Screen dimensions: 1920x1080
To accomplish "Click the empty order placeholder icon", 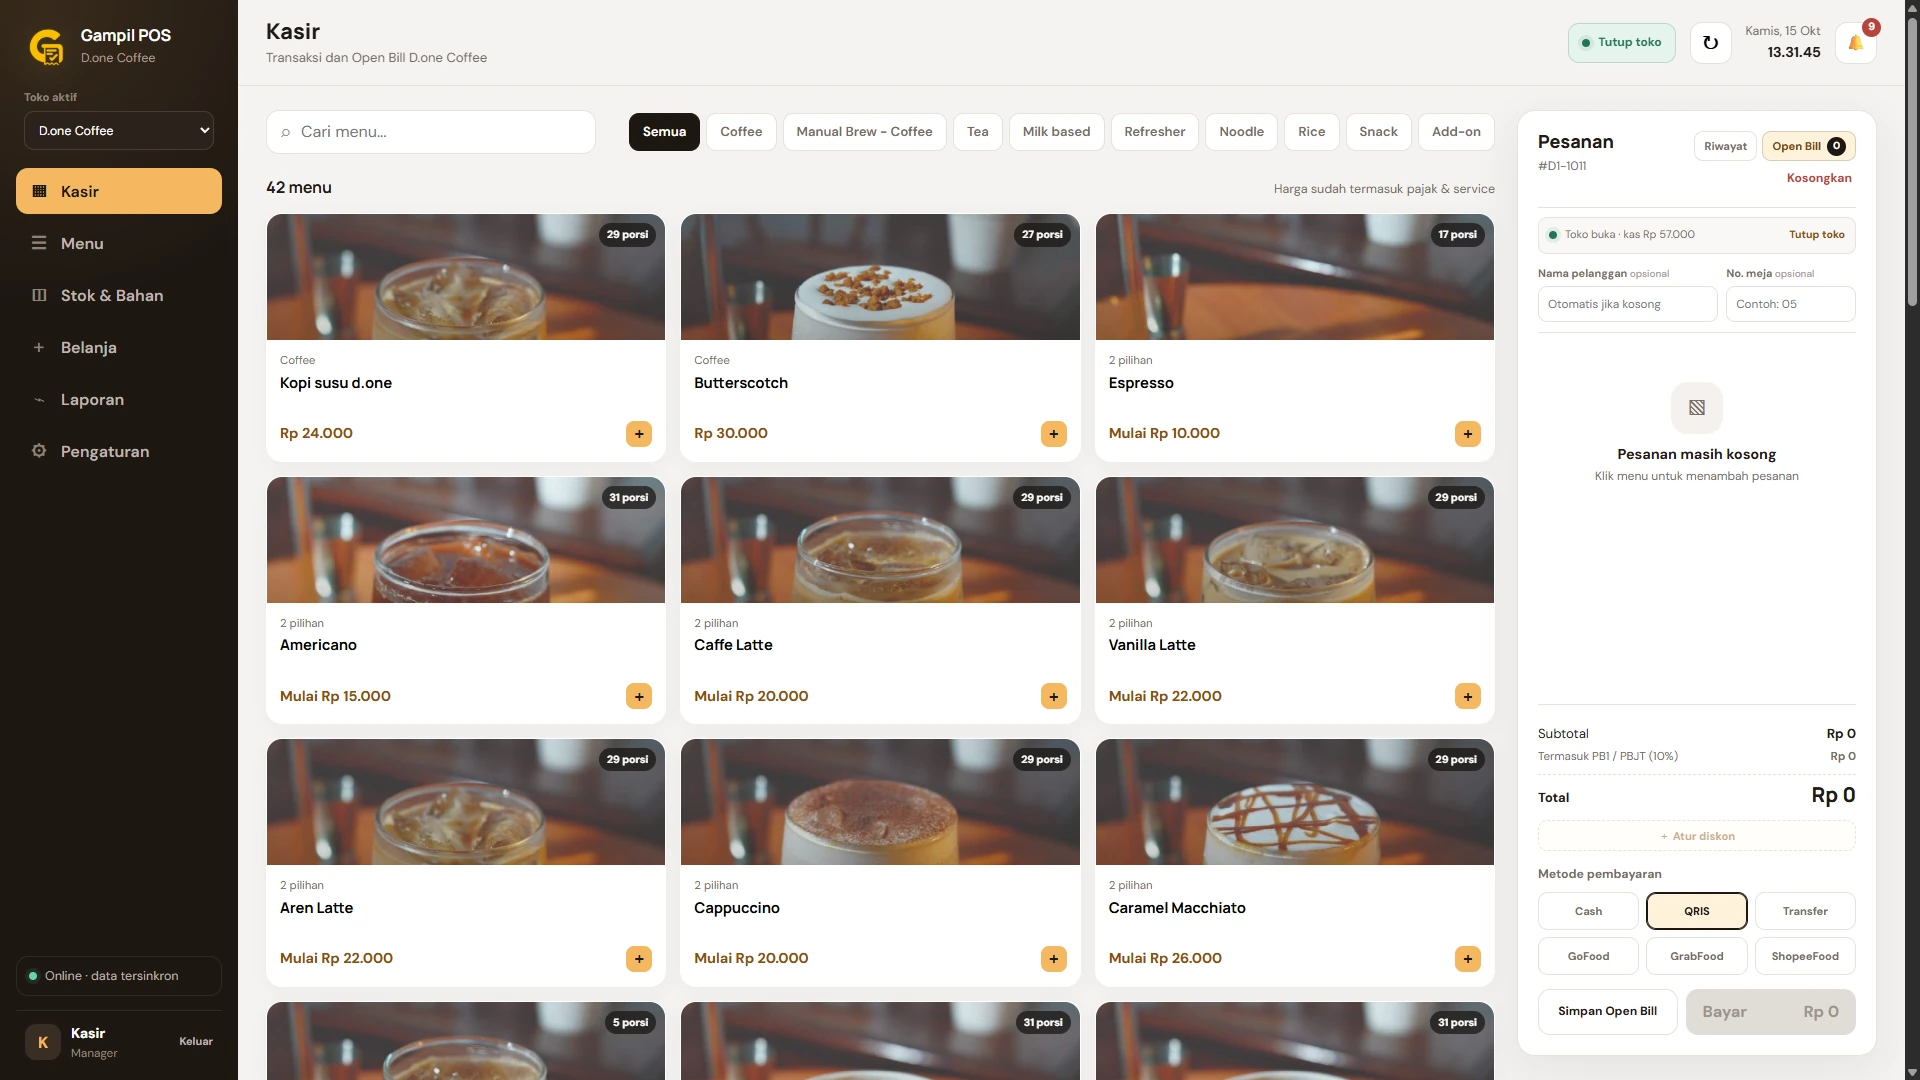I will pyautogui.click(x=1697, y=408).
